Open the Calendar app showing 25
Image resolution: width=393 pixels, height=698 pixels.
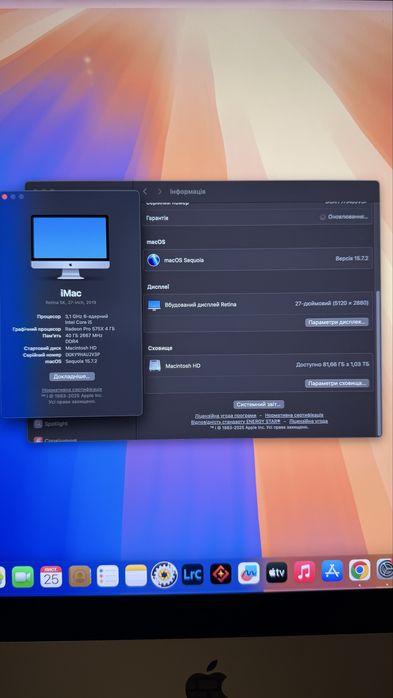[x=51, y=576]
